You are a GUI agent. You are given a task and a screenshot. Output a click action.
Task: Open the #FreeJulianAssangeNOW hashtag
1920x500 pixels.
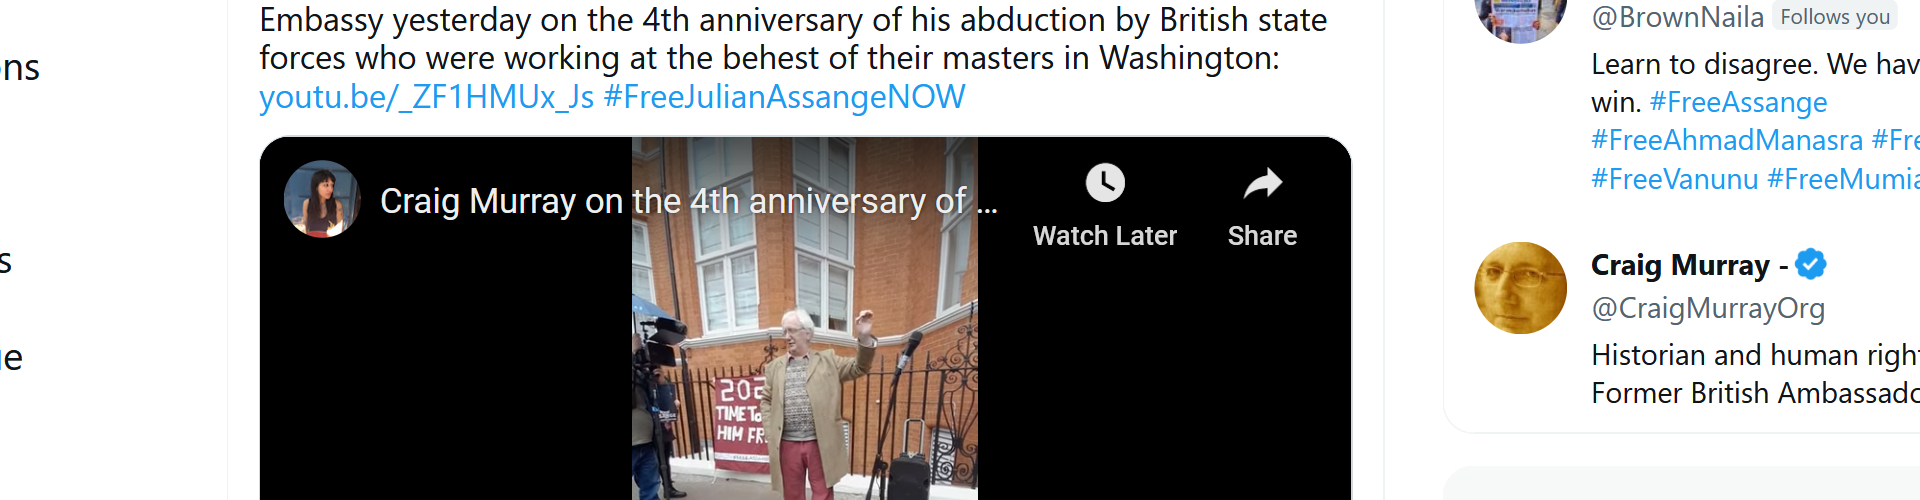click(x=785, y=97)
